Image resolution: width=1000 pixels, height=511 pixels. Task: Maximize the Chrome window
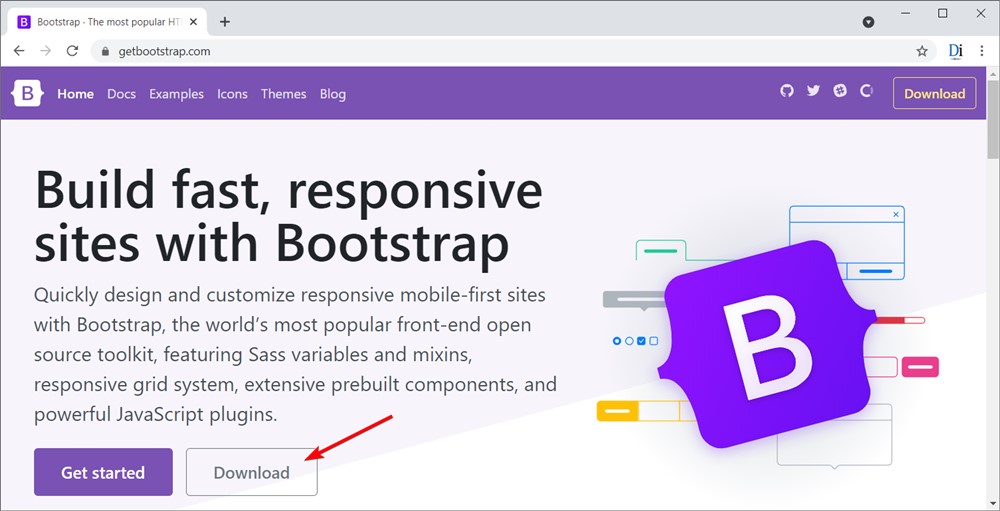tap(943, 13)
